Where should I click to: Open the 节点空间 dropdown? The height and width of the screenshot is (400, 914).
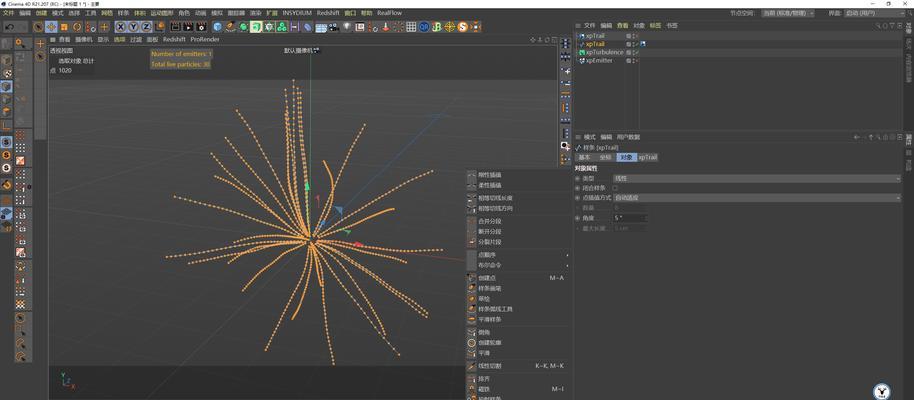[x=788, y=13]
